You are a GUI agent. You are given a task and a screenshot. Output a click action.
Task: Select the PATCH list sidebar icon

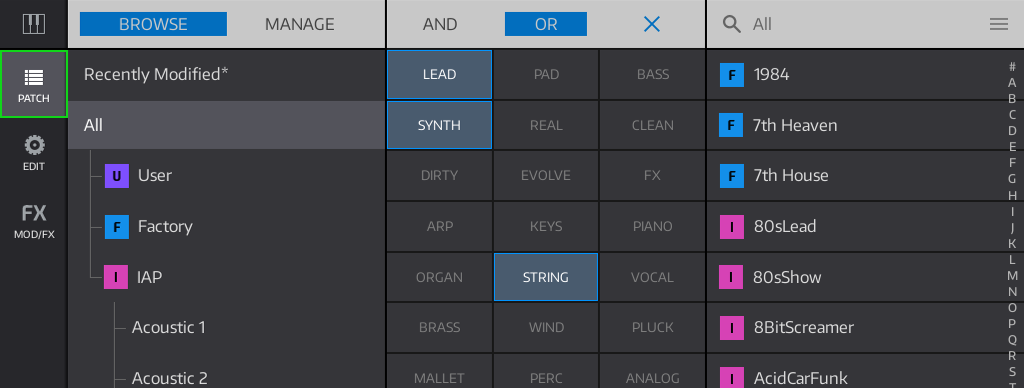coord(33,85)
